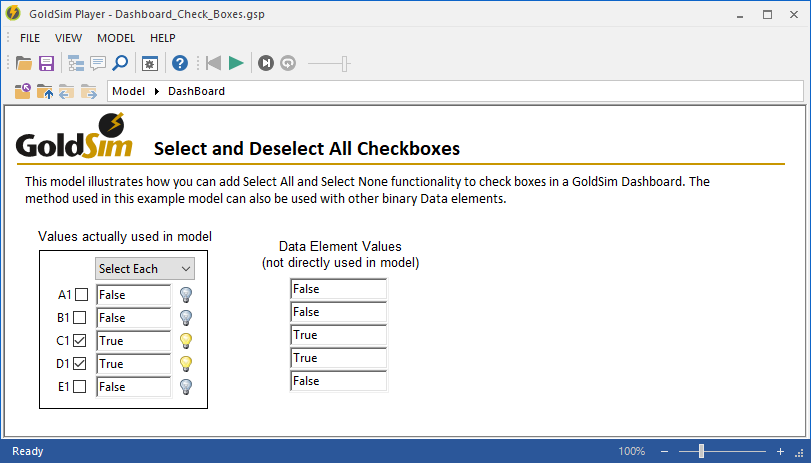811x463 pixels.
Task: Adjust the status bar zoom slider
Action: pyautogui.click(x=701, y=451)
